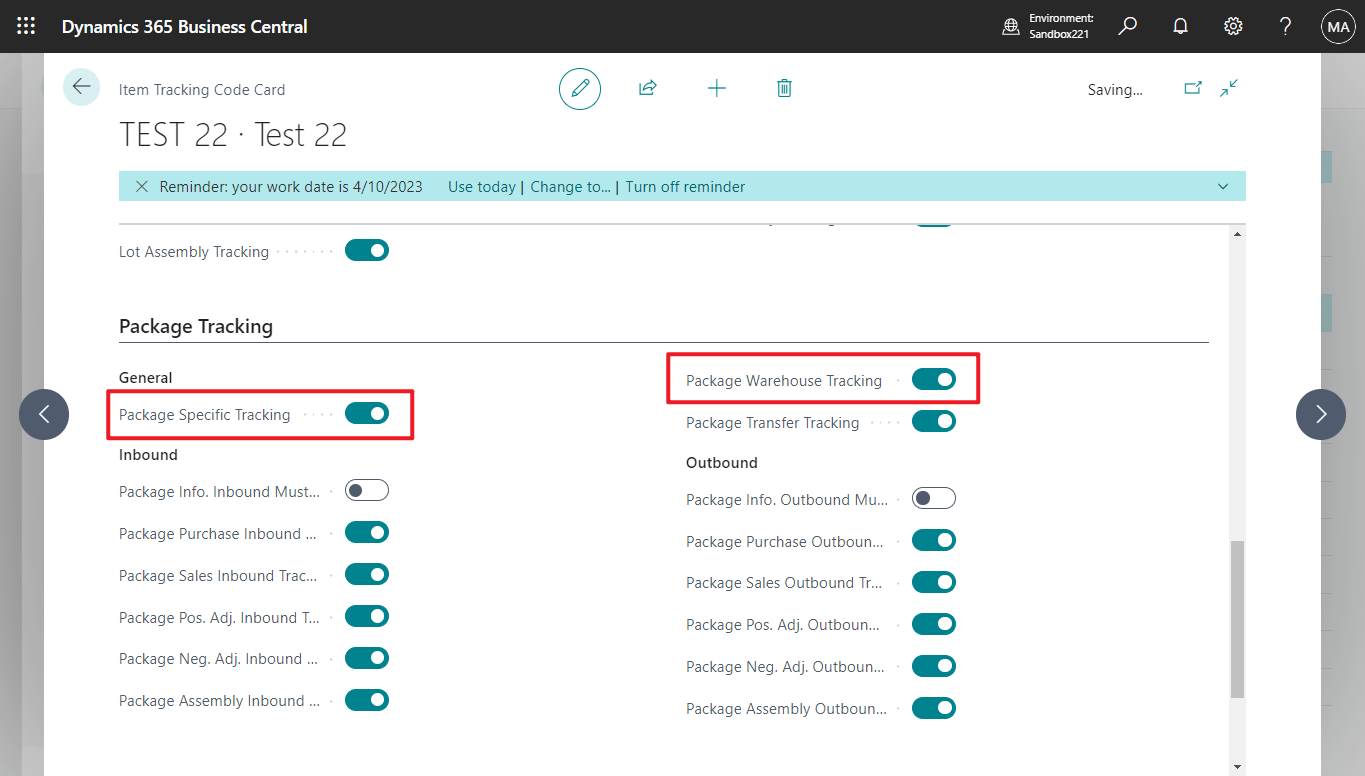Image resolution: width=1365 pixels, height=776 pixels.
Task: Click Turn off reminder
Action: [685, 186]
